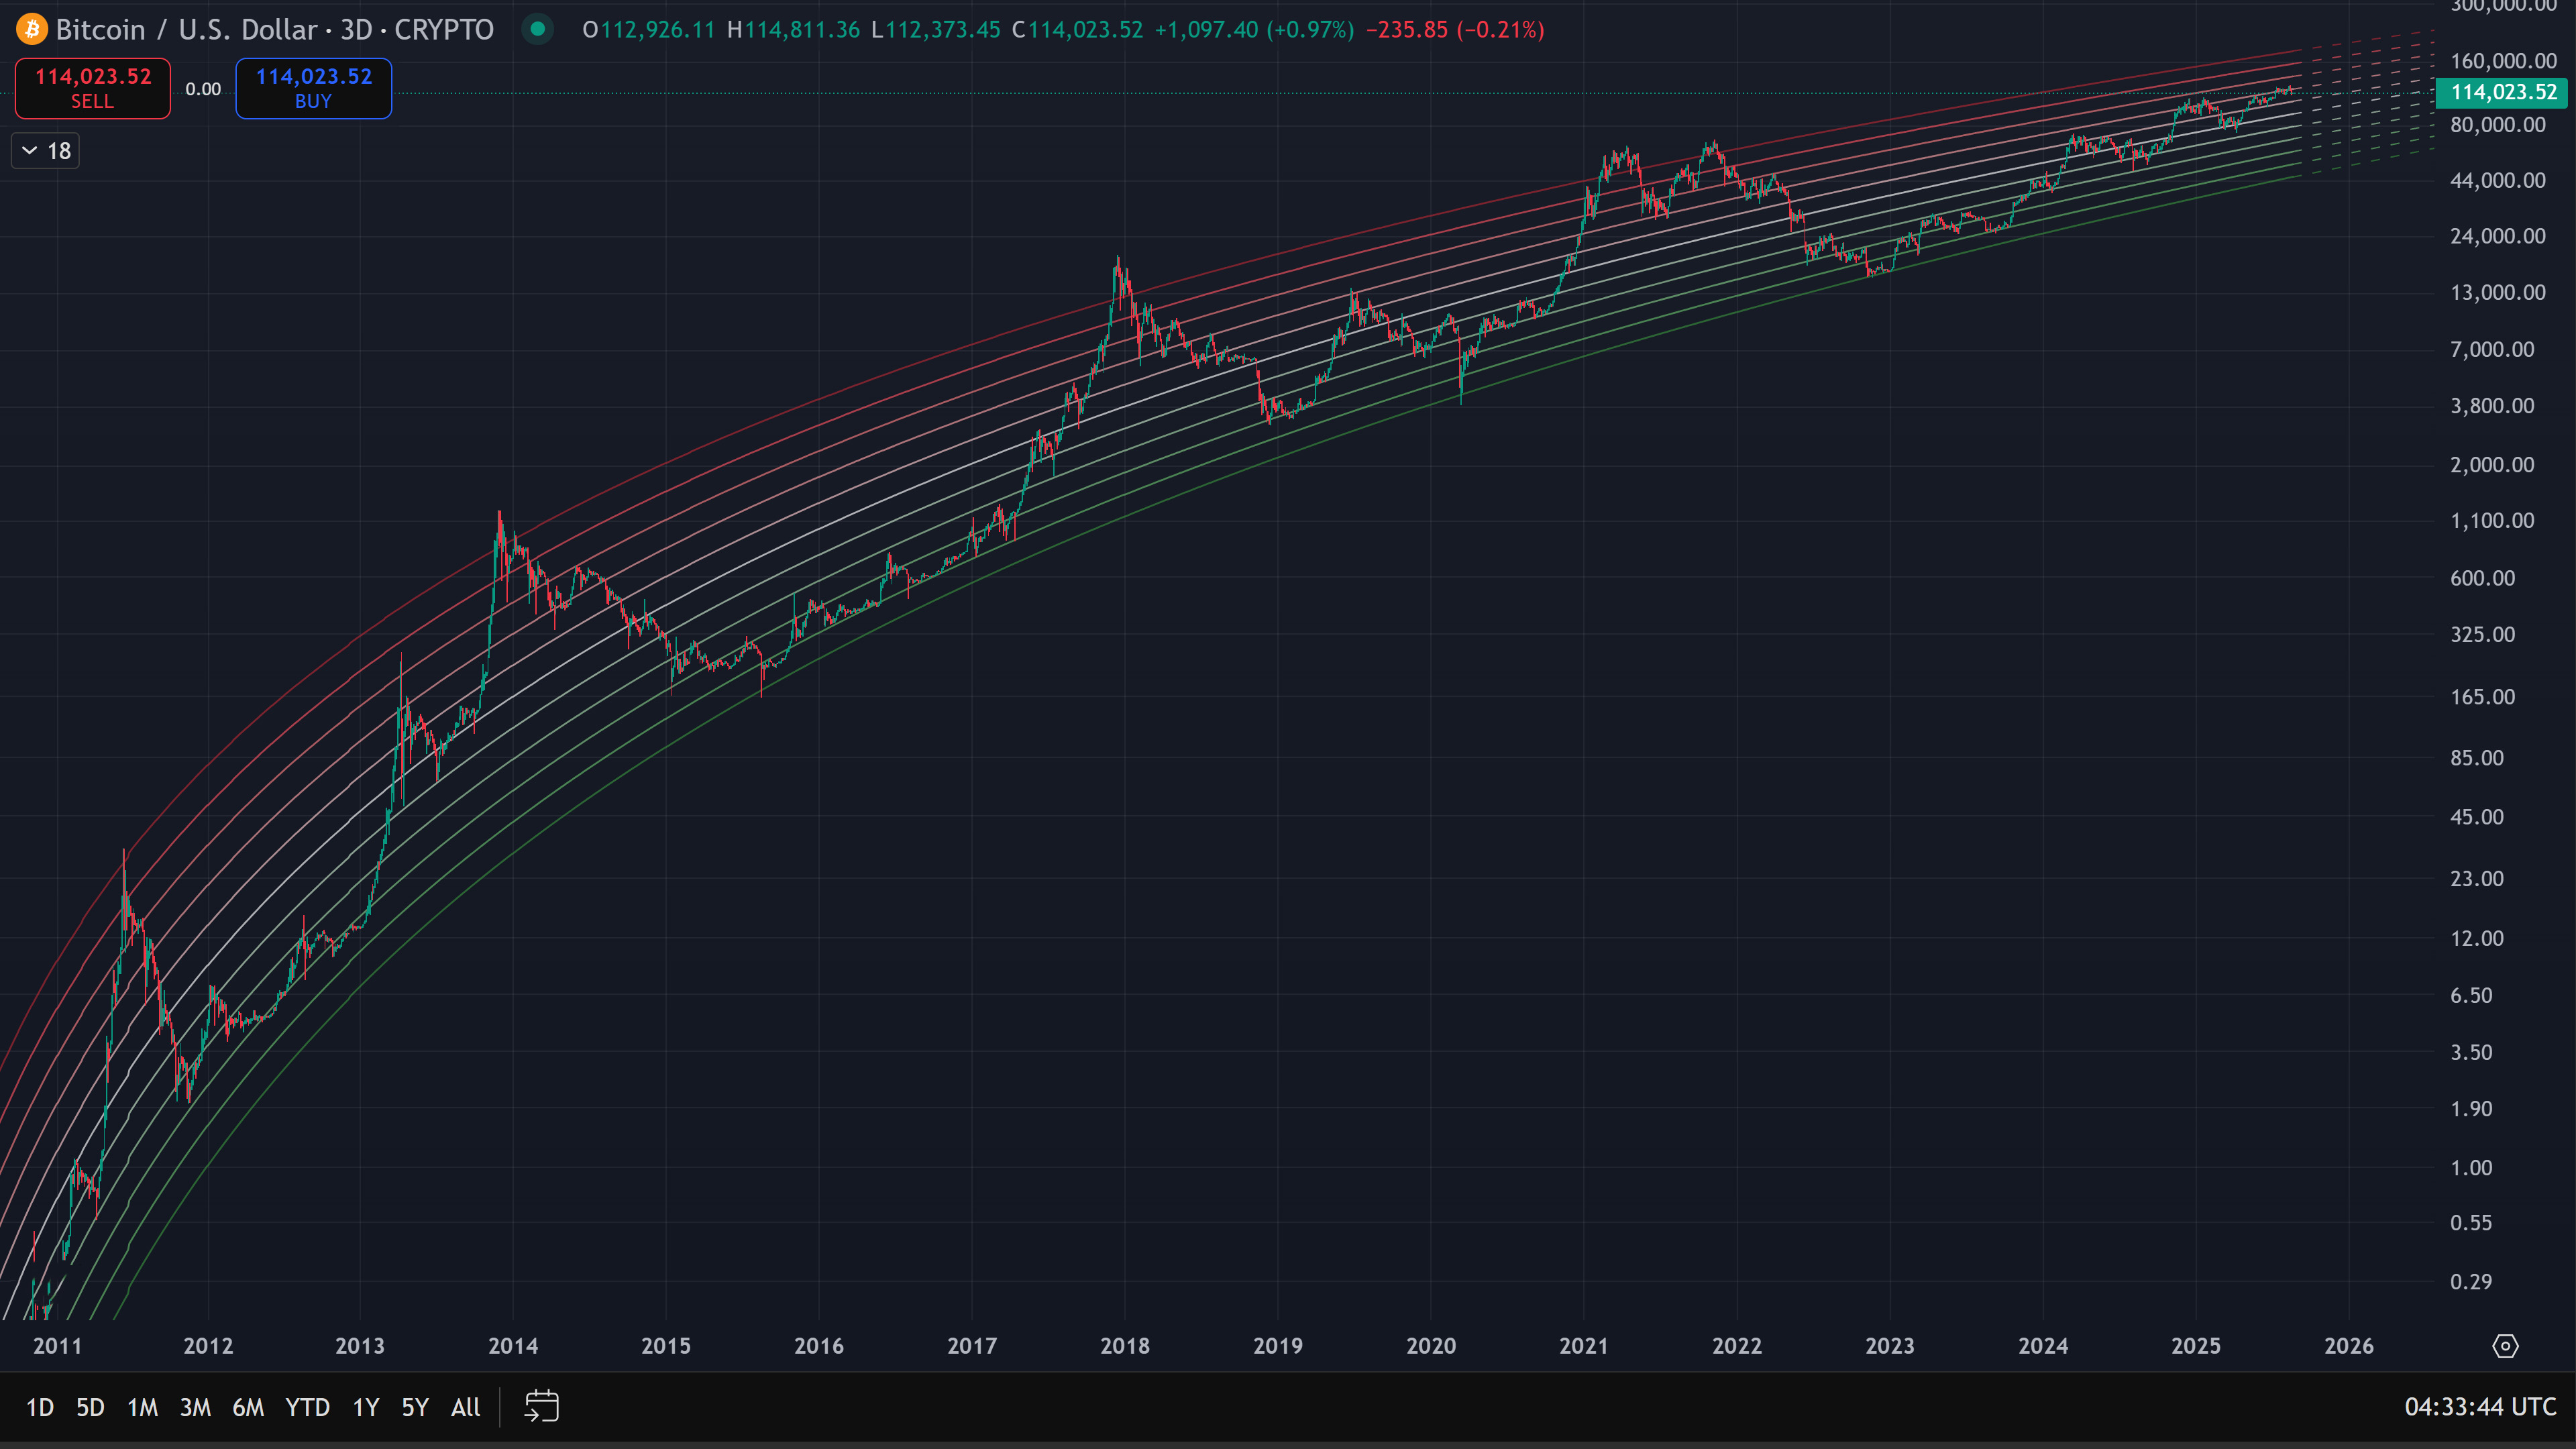Click the Bitcoin logo icon
Image resolution: width=2576 pixels, height=1449 pixels.
tap(32, 30)
